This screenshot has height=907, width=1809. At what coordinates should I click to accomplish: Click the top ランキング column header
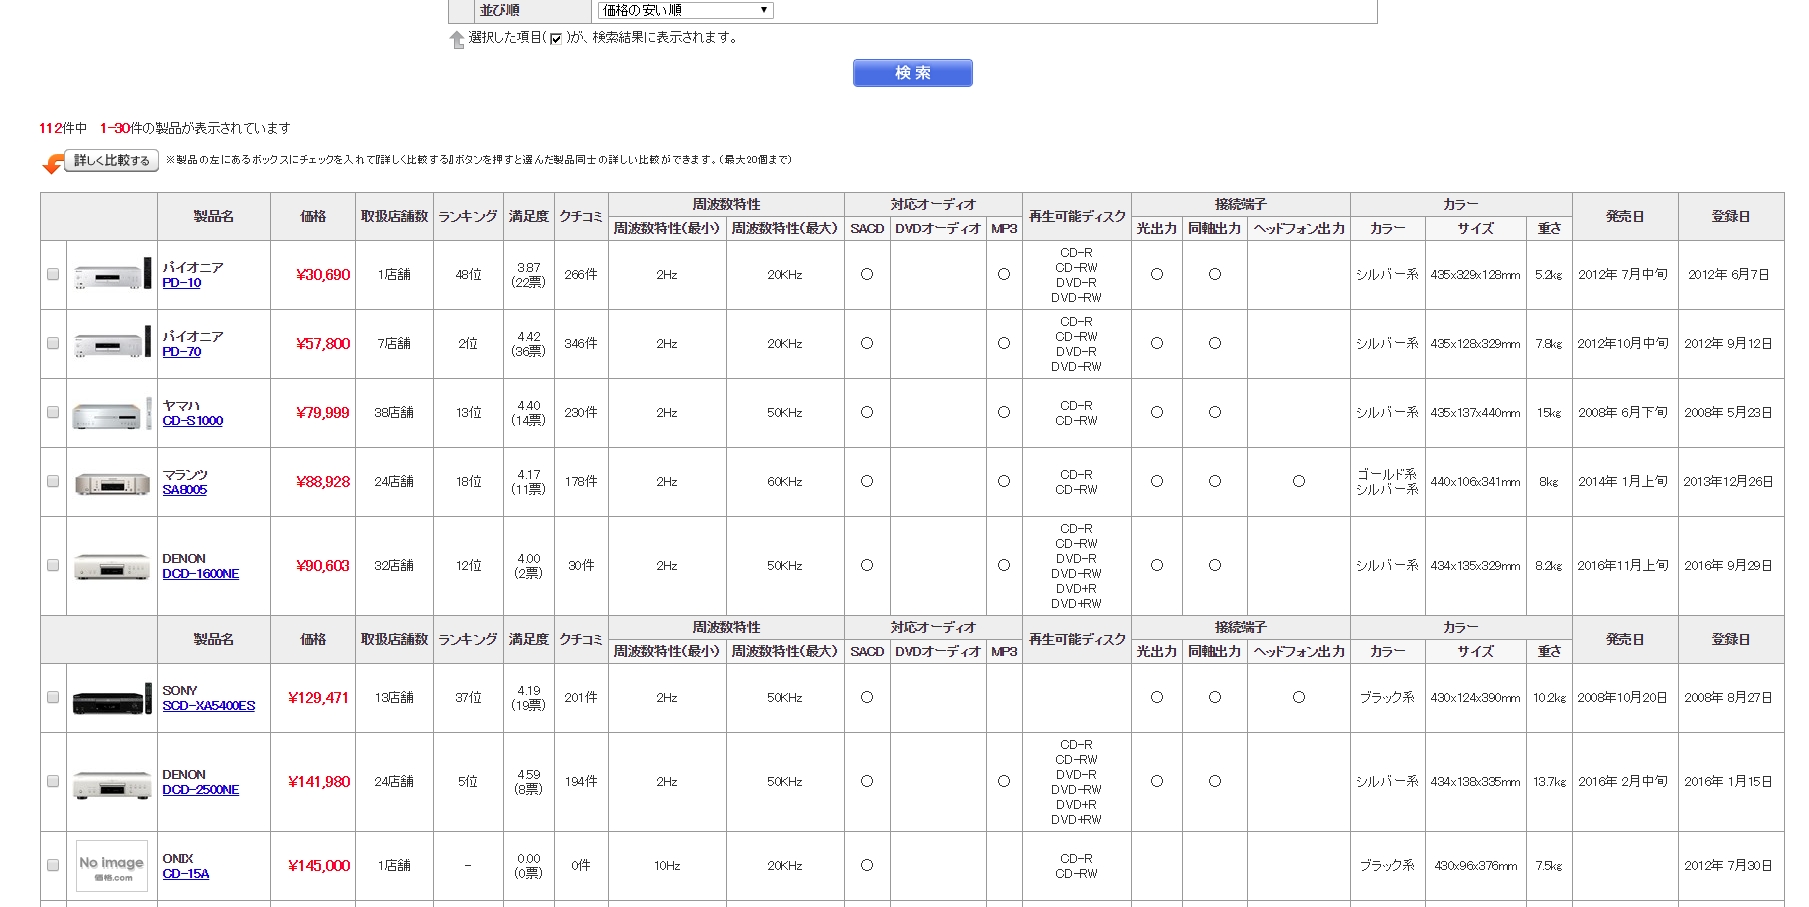click(x=468, y=216)
